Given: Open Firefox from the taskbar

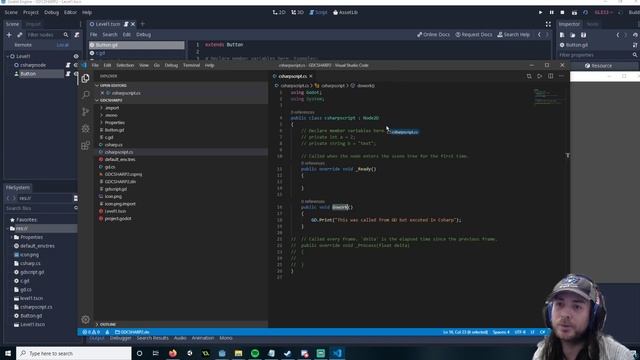Looking at the screenshot, I should (x=173, y=353).
